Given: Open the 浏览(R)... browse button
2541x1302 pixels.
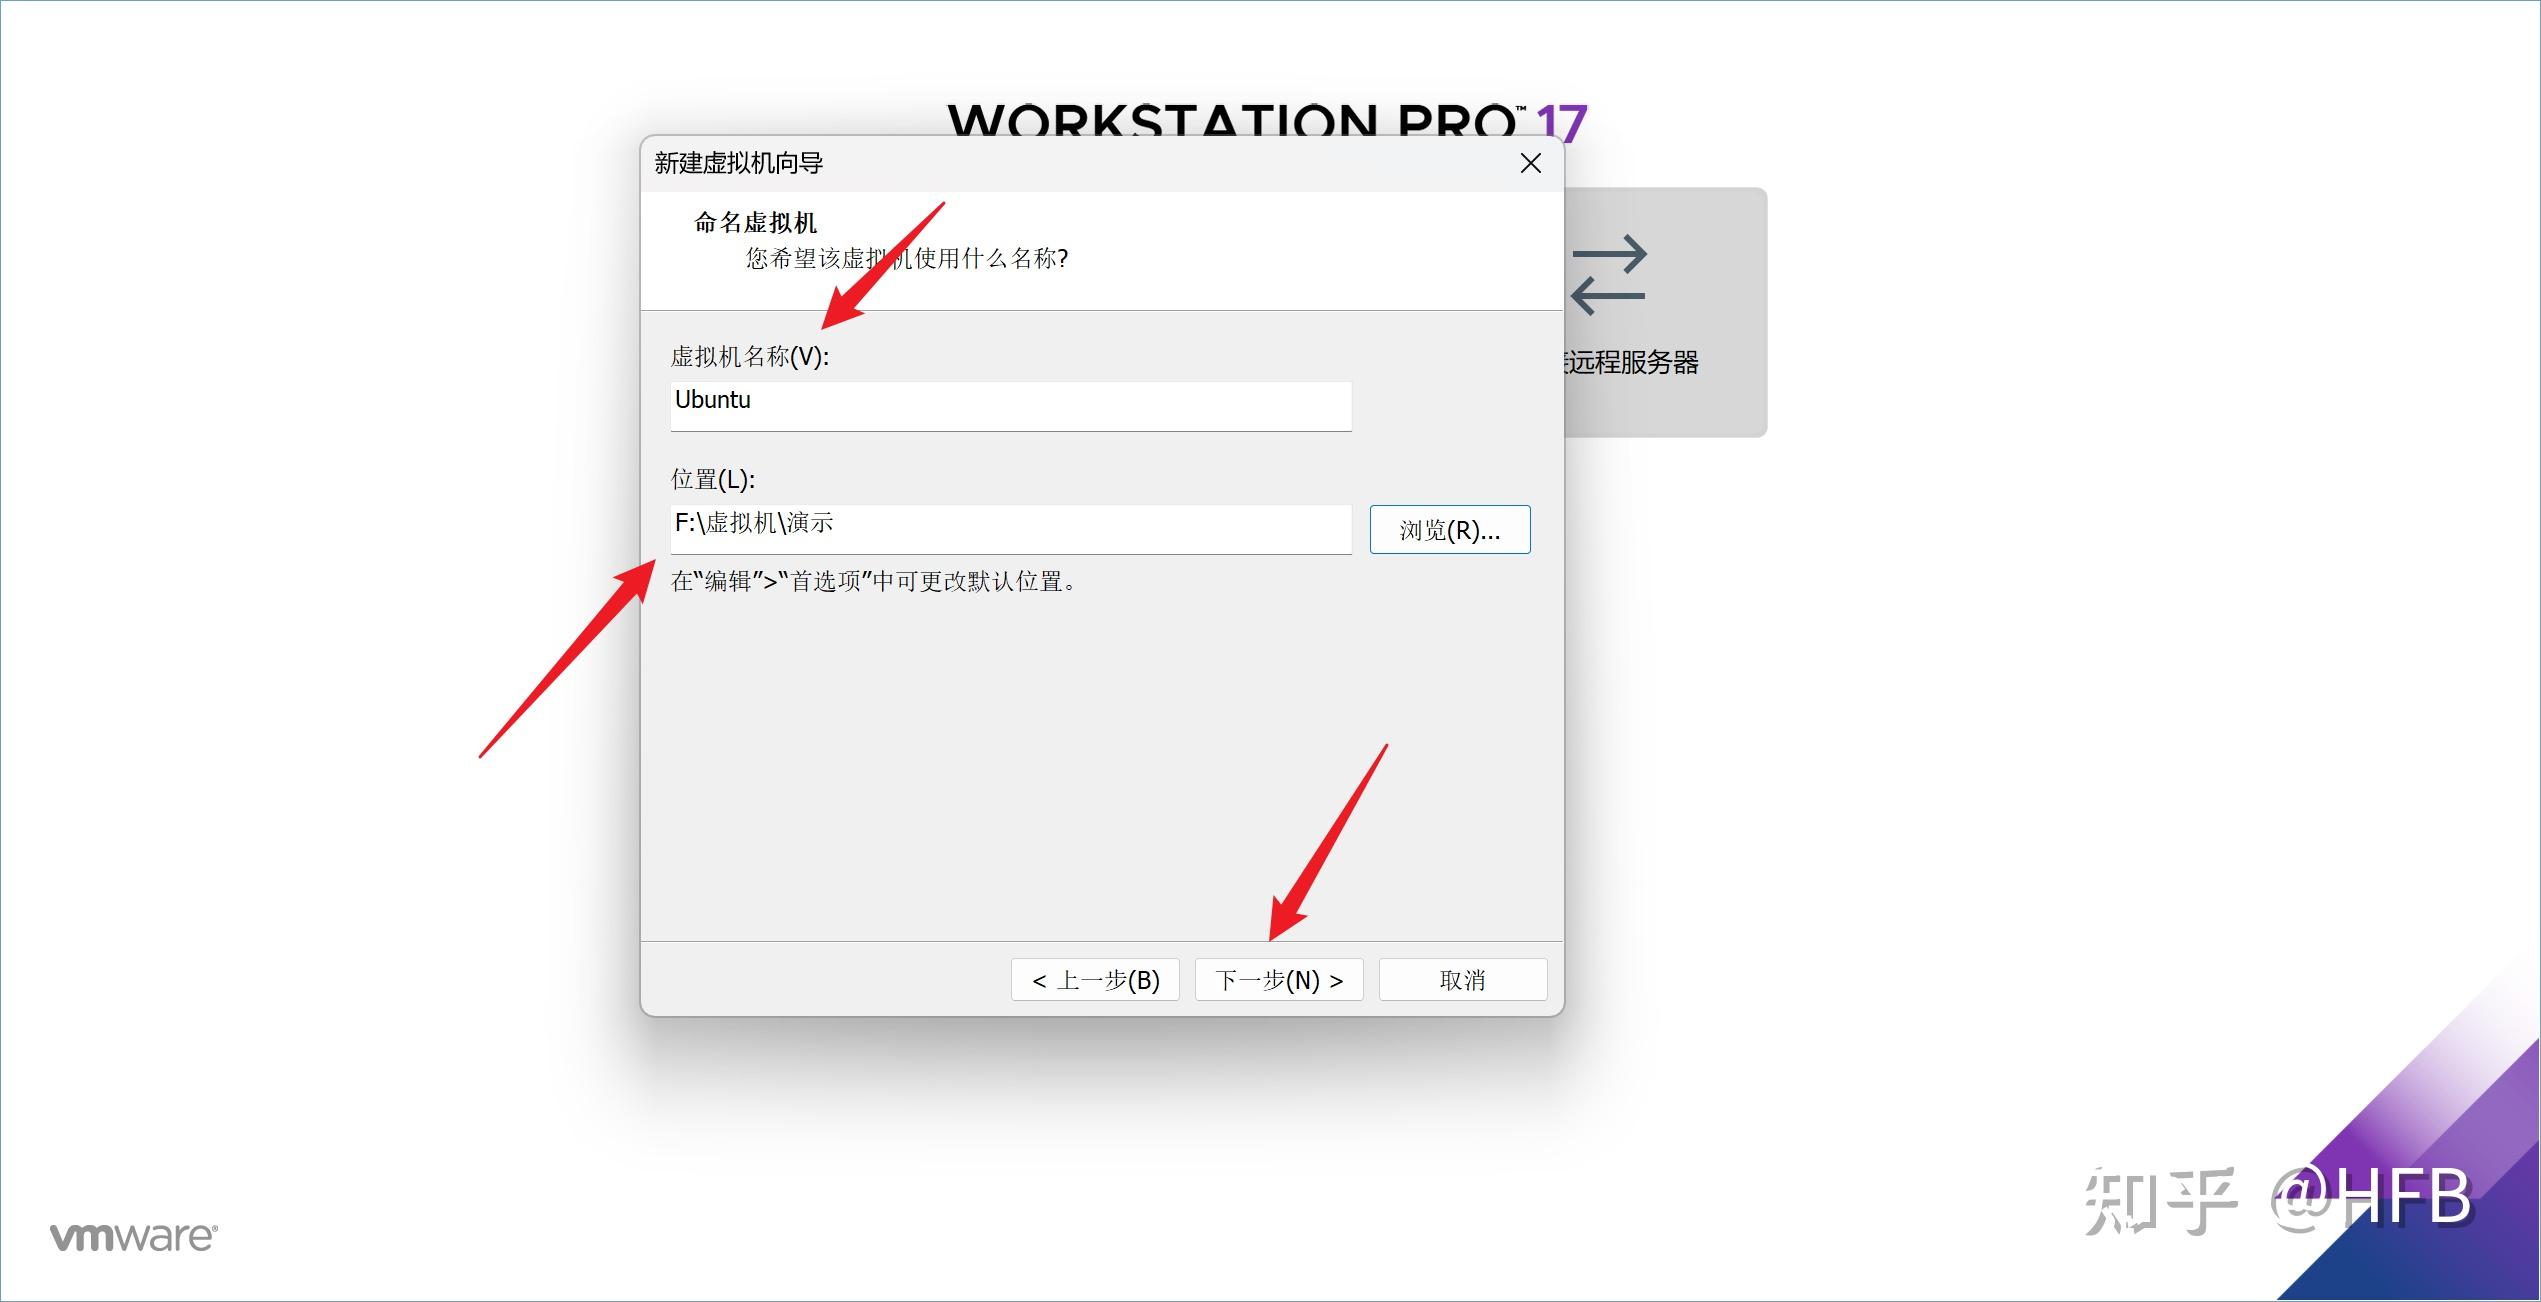Looking at the screenshot, I should 1450,530.
